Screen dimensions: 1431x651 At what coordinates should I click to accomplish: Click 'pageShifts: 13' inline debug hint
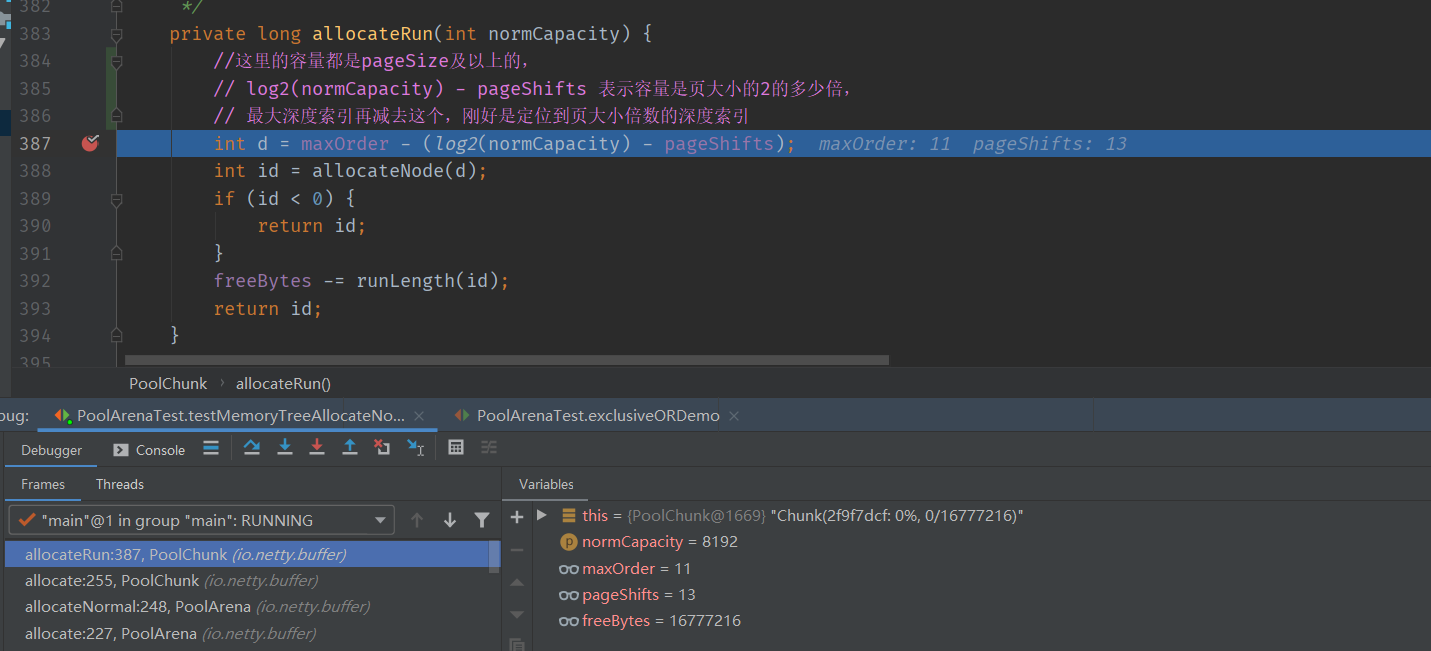pyautogui.click(x=1050, y=144)
